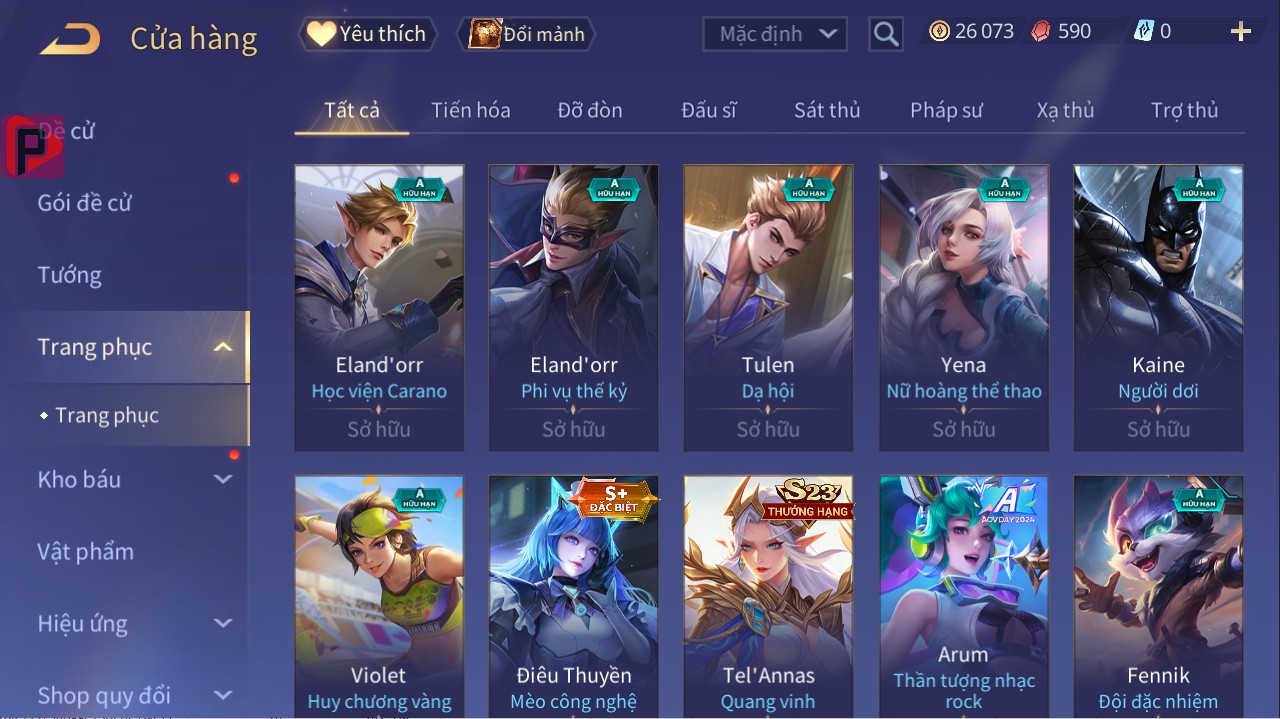Image resolution: width=1280 pixels, height=719 pixels.
Task: Expand the Hiệu ứng sidebar section
Action: pyautogui.click(x=223, y=623)
